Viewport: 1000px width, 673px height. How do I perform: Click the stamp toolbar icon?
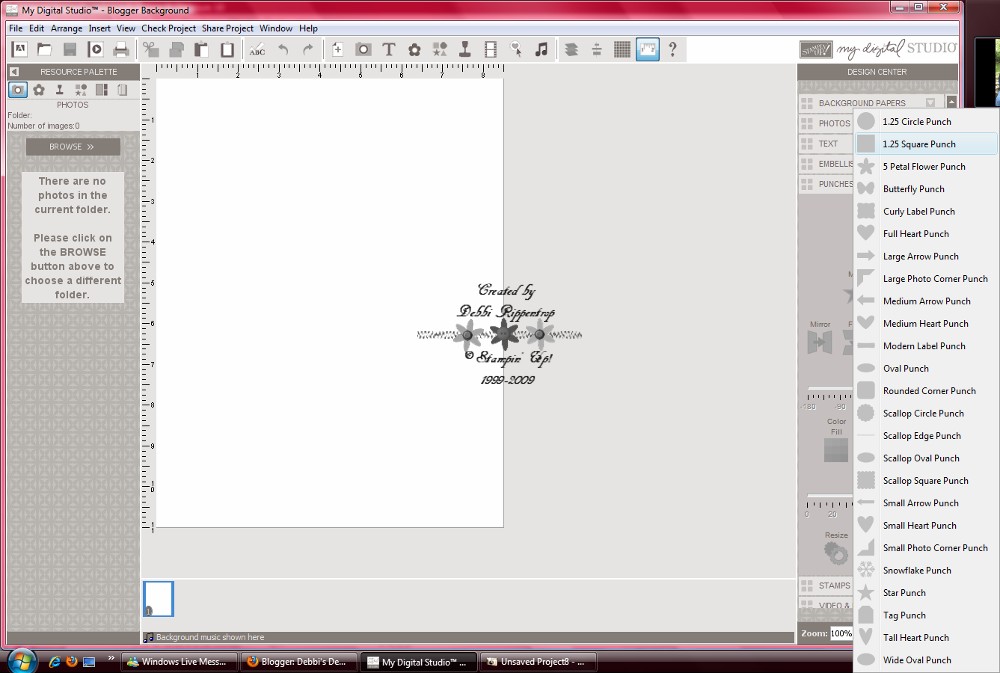pos(465,49)
